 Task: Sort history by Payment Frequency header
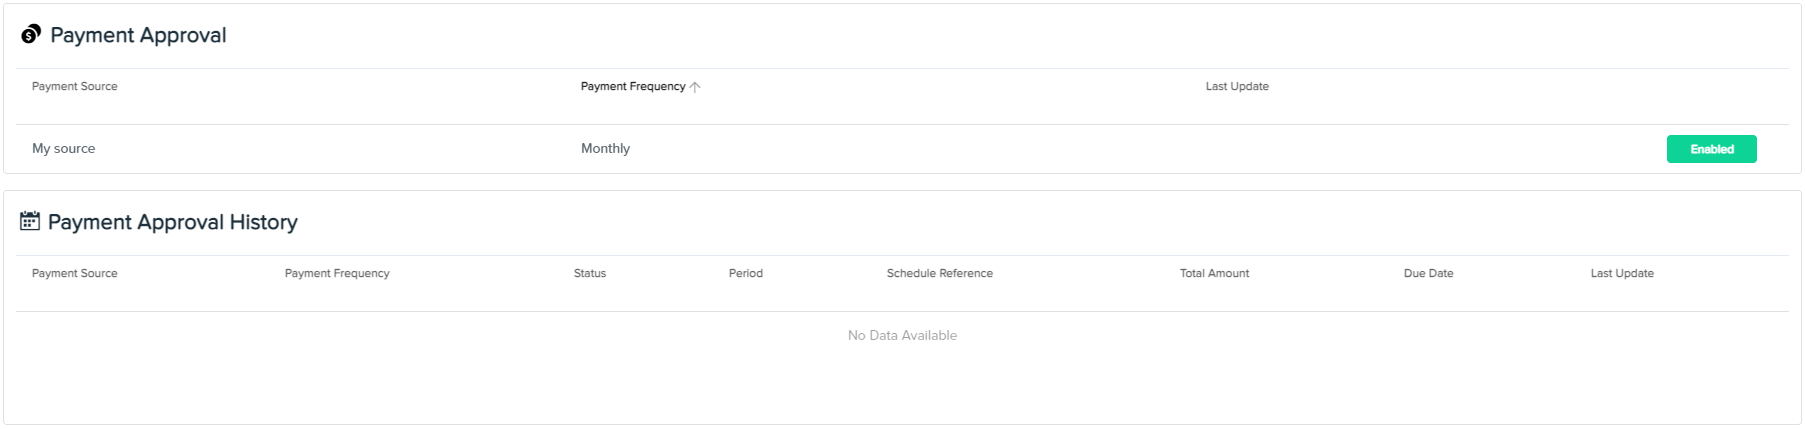pos(337,273)
